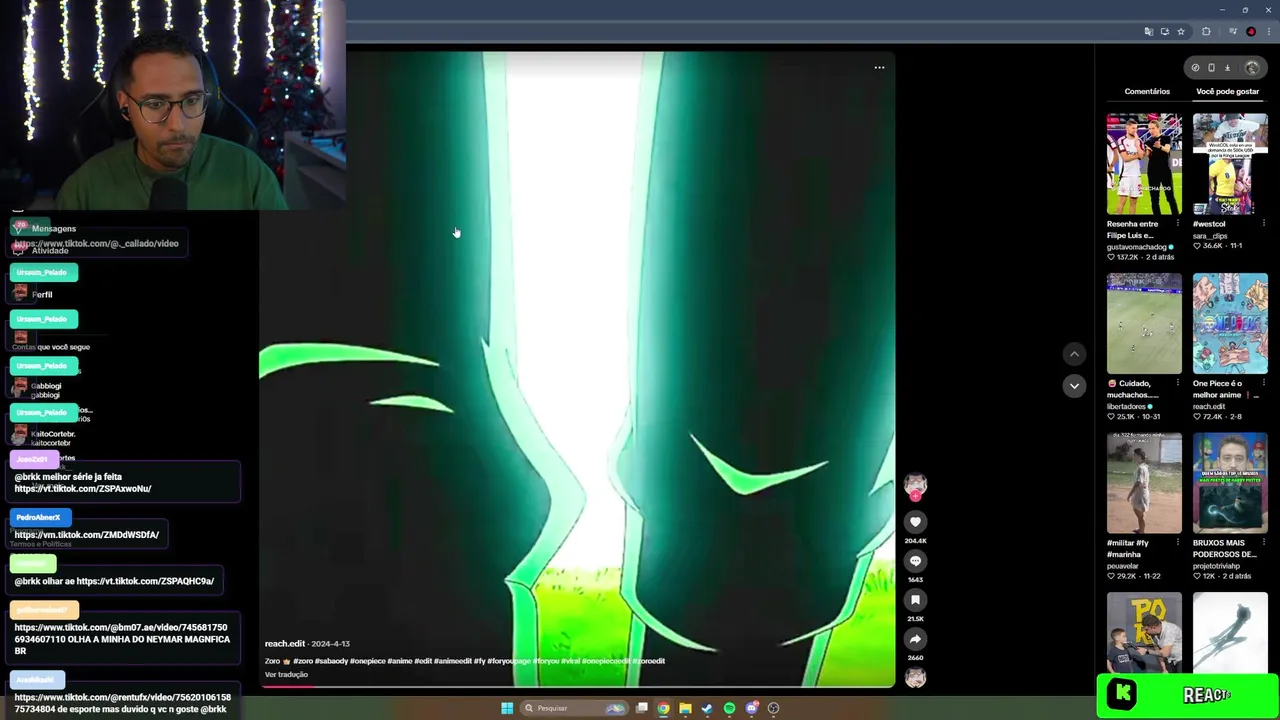Open the Resenha entre Filipe Luís video thumbnail
This screenshot has width=1280, height=720.
pyautogui.click(x=1144, y=164)
